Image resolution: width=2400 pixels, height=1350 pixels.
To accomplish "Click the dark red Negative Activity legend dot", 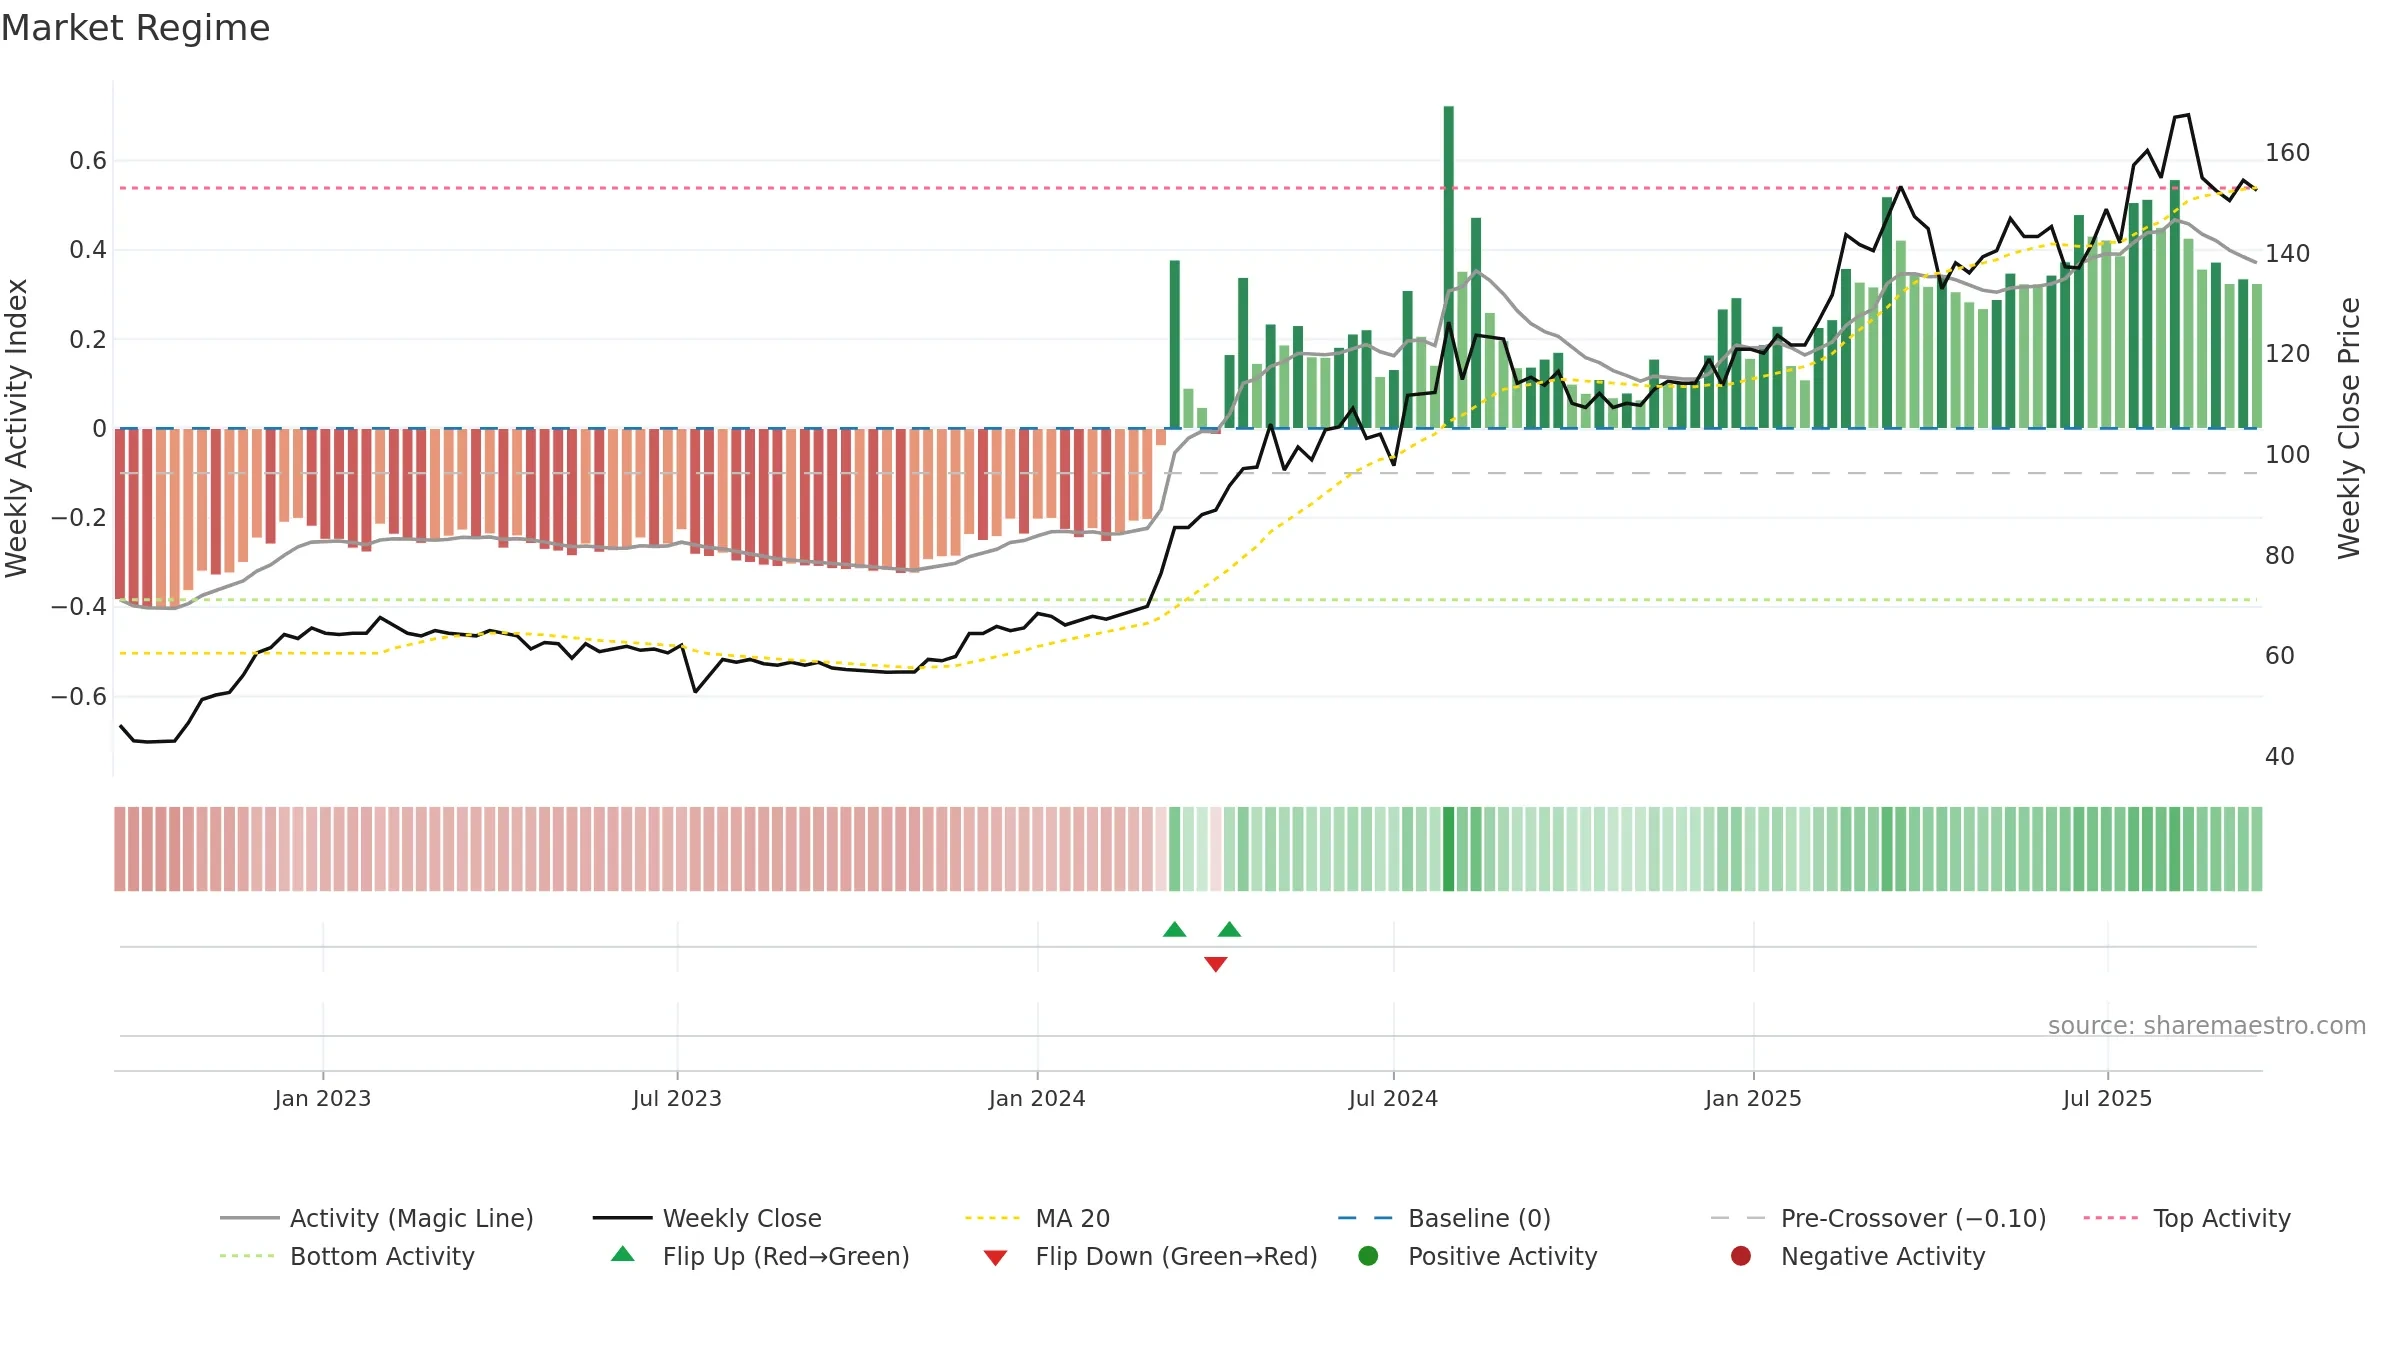I will (1741, 1256).
